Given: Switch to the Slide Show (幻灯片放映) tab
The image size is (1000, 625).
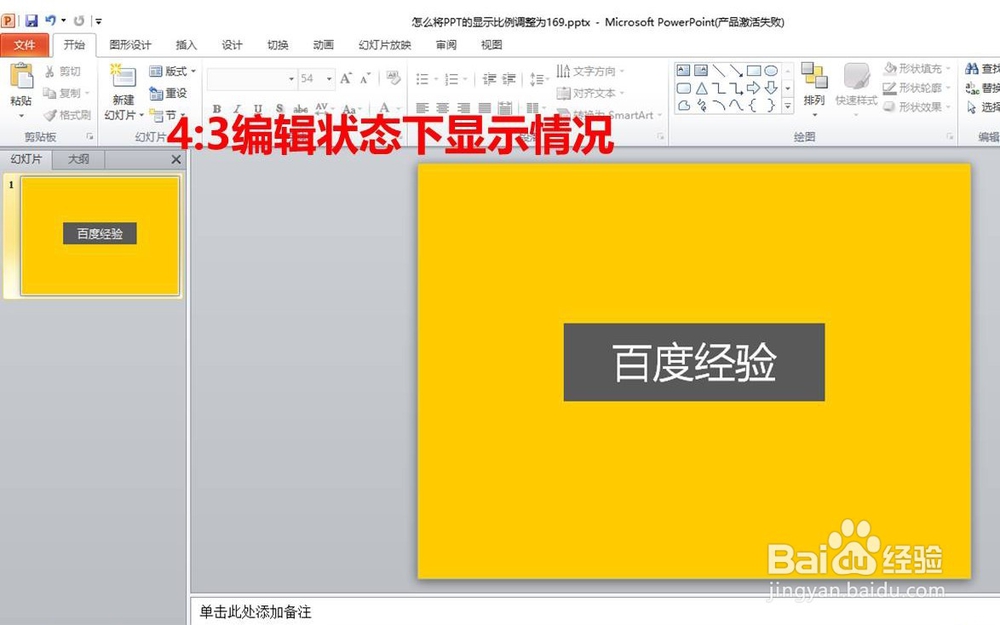Looking at the screenshot, I should pyautogui.click(x=385, y=45).
